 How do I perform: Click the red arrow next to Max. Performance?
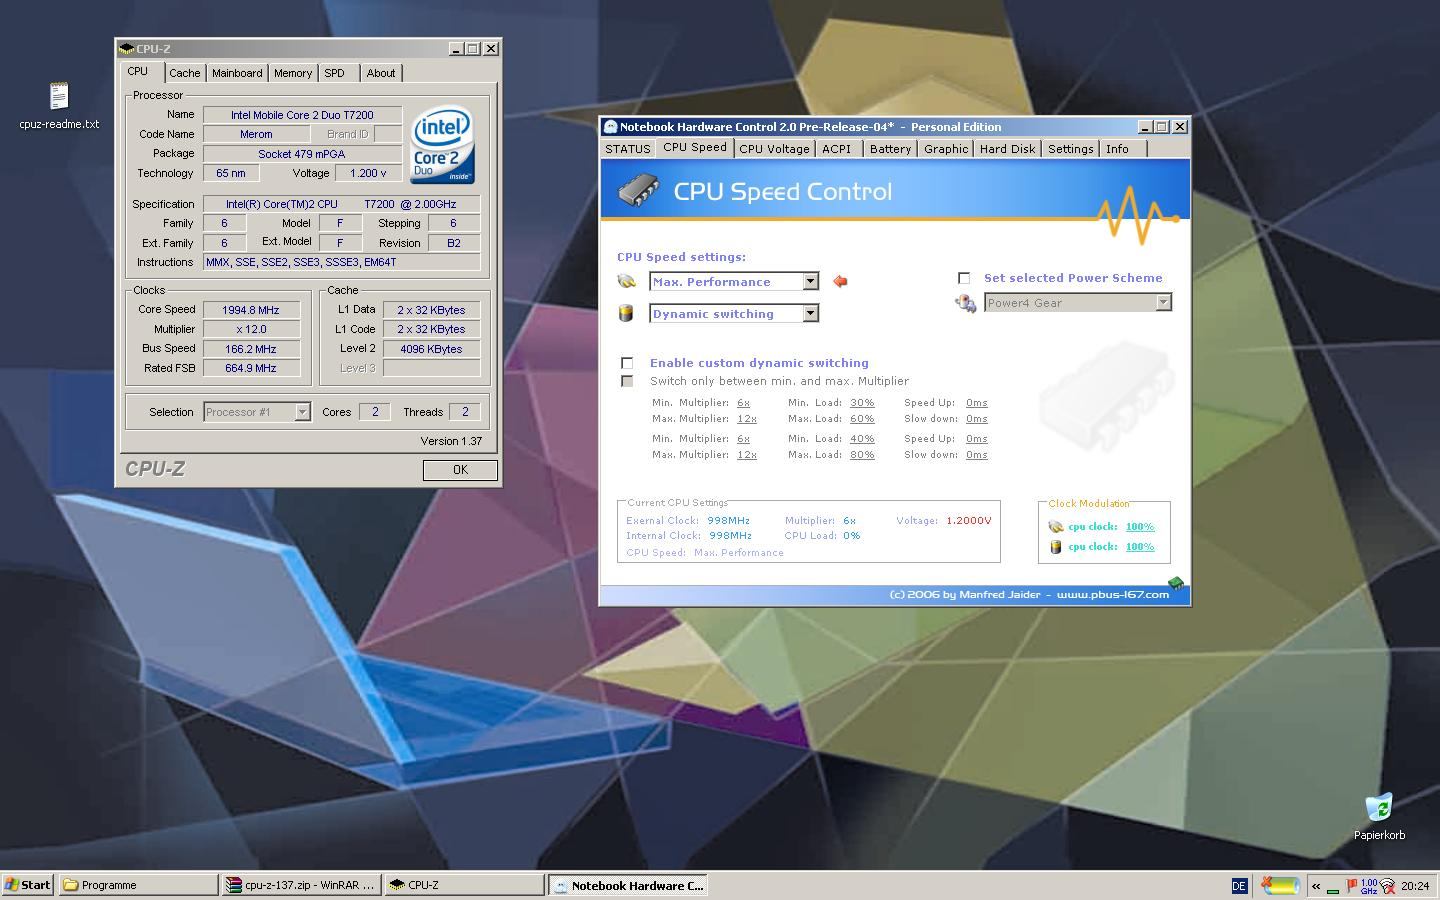[x=840, y=282]
